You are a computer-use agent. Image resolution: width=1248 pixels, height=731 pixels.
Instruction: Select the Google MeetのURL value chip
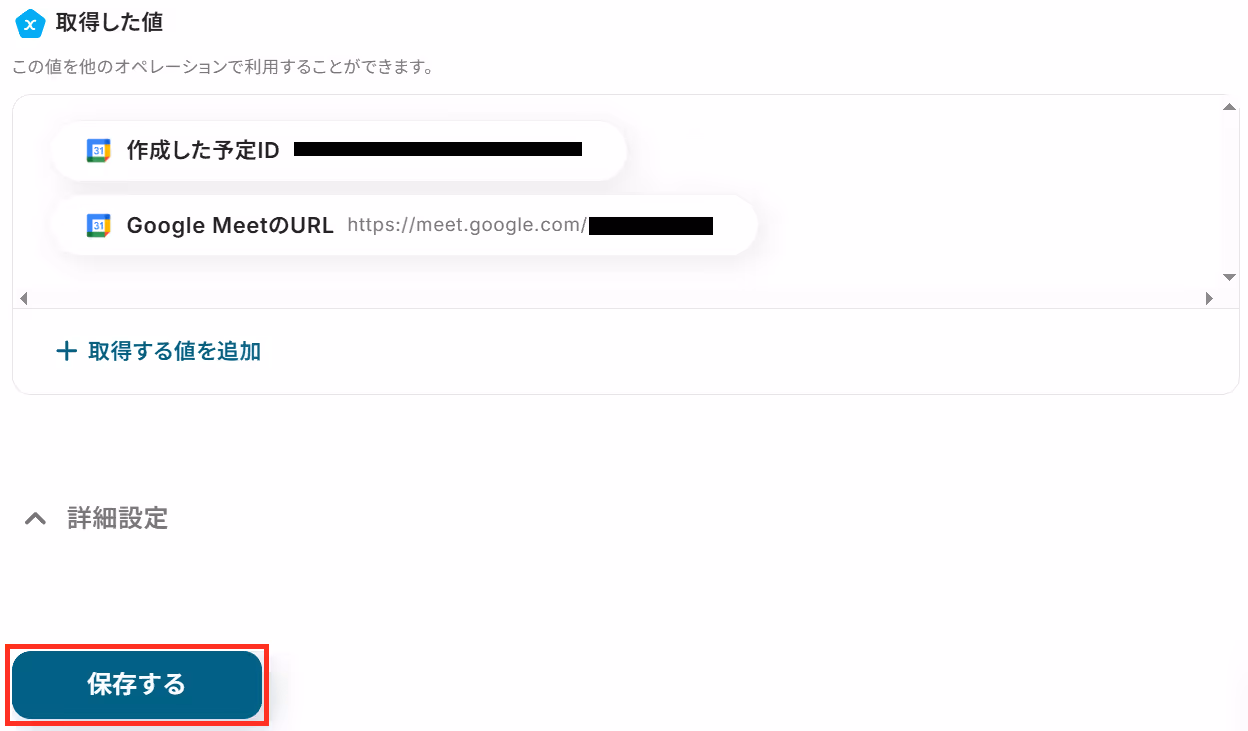point(404,226)
